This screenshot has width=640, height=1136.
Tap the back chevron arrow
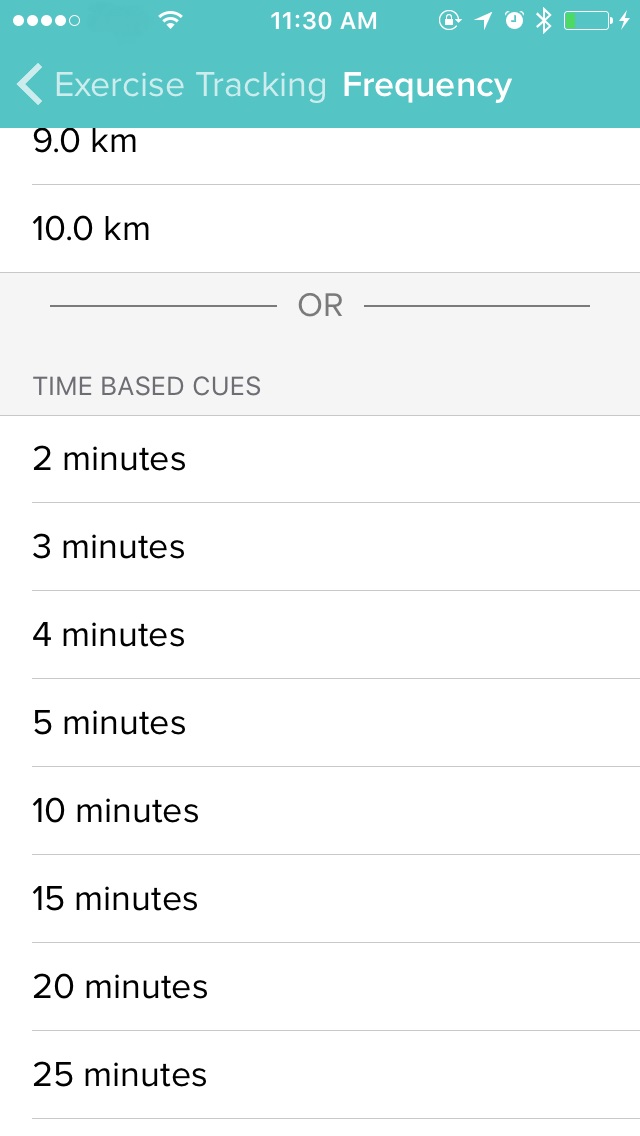tap(30, 85)
